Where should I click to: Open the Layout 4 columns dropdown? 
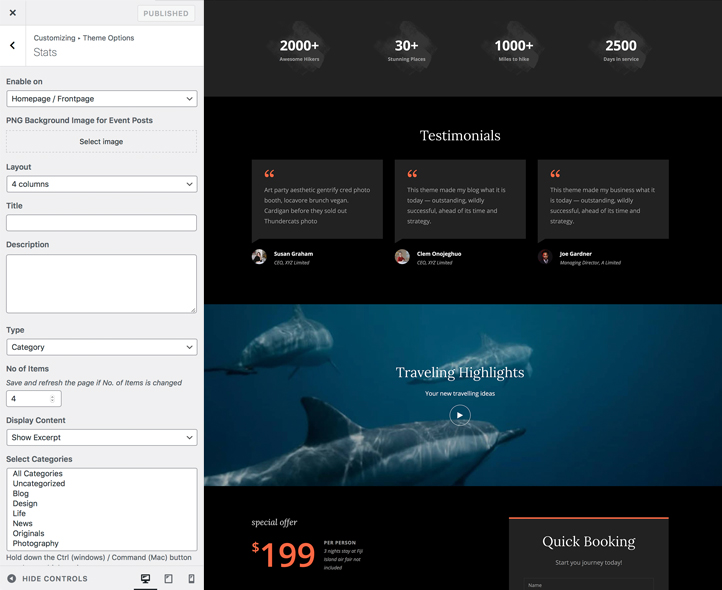coord(101,184)
